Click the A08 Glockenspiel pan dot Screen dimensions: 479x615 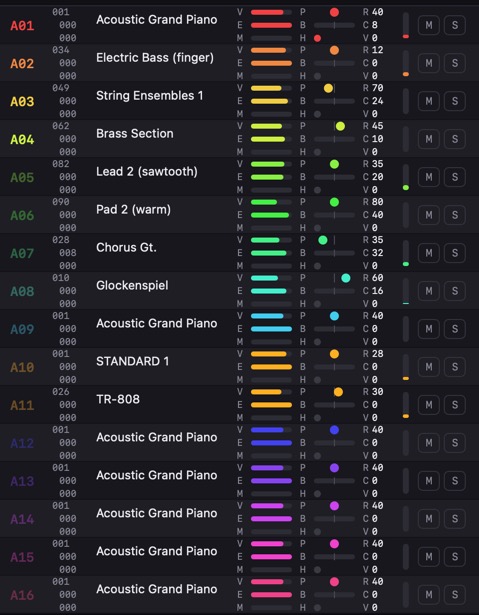pyautogui.click(x=346, y=278)
